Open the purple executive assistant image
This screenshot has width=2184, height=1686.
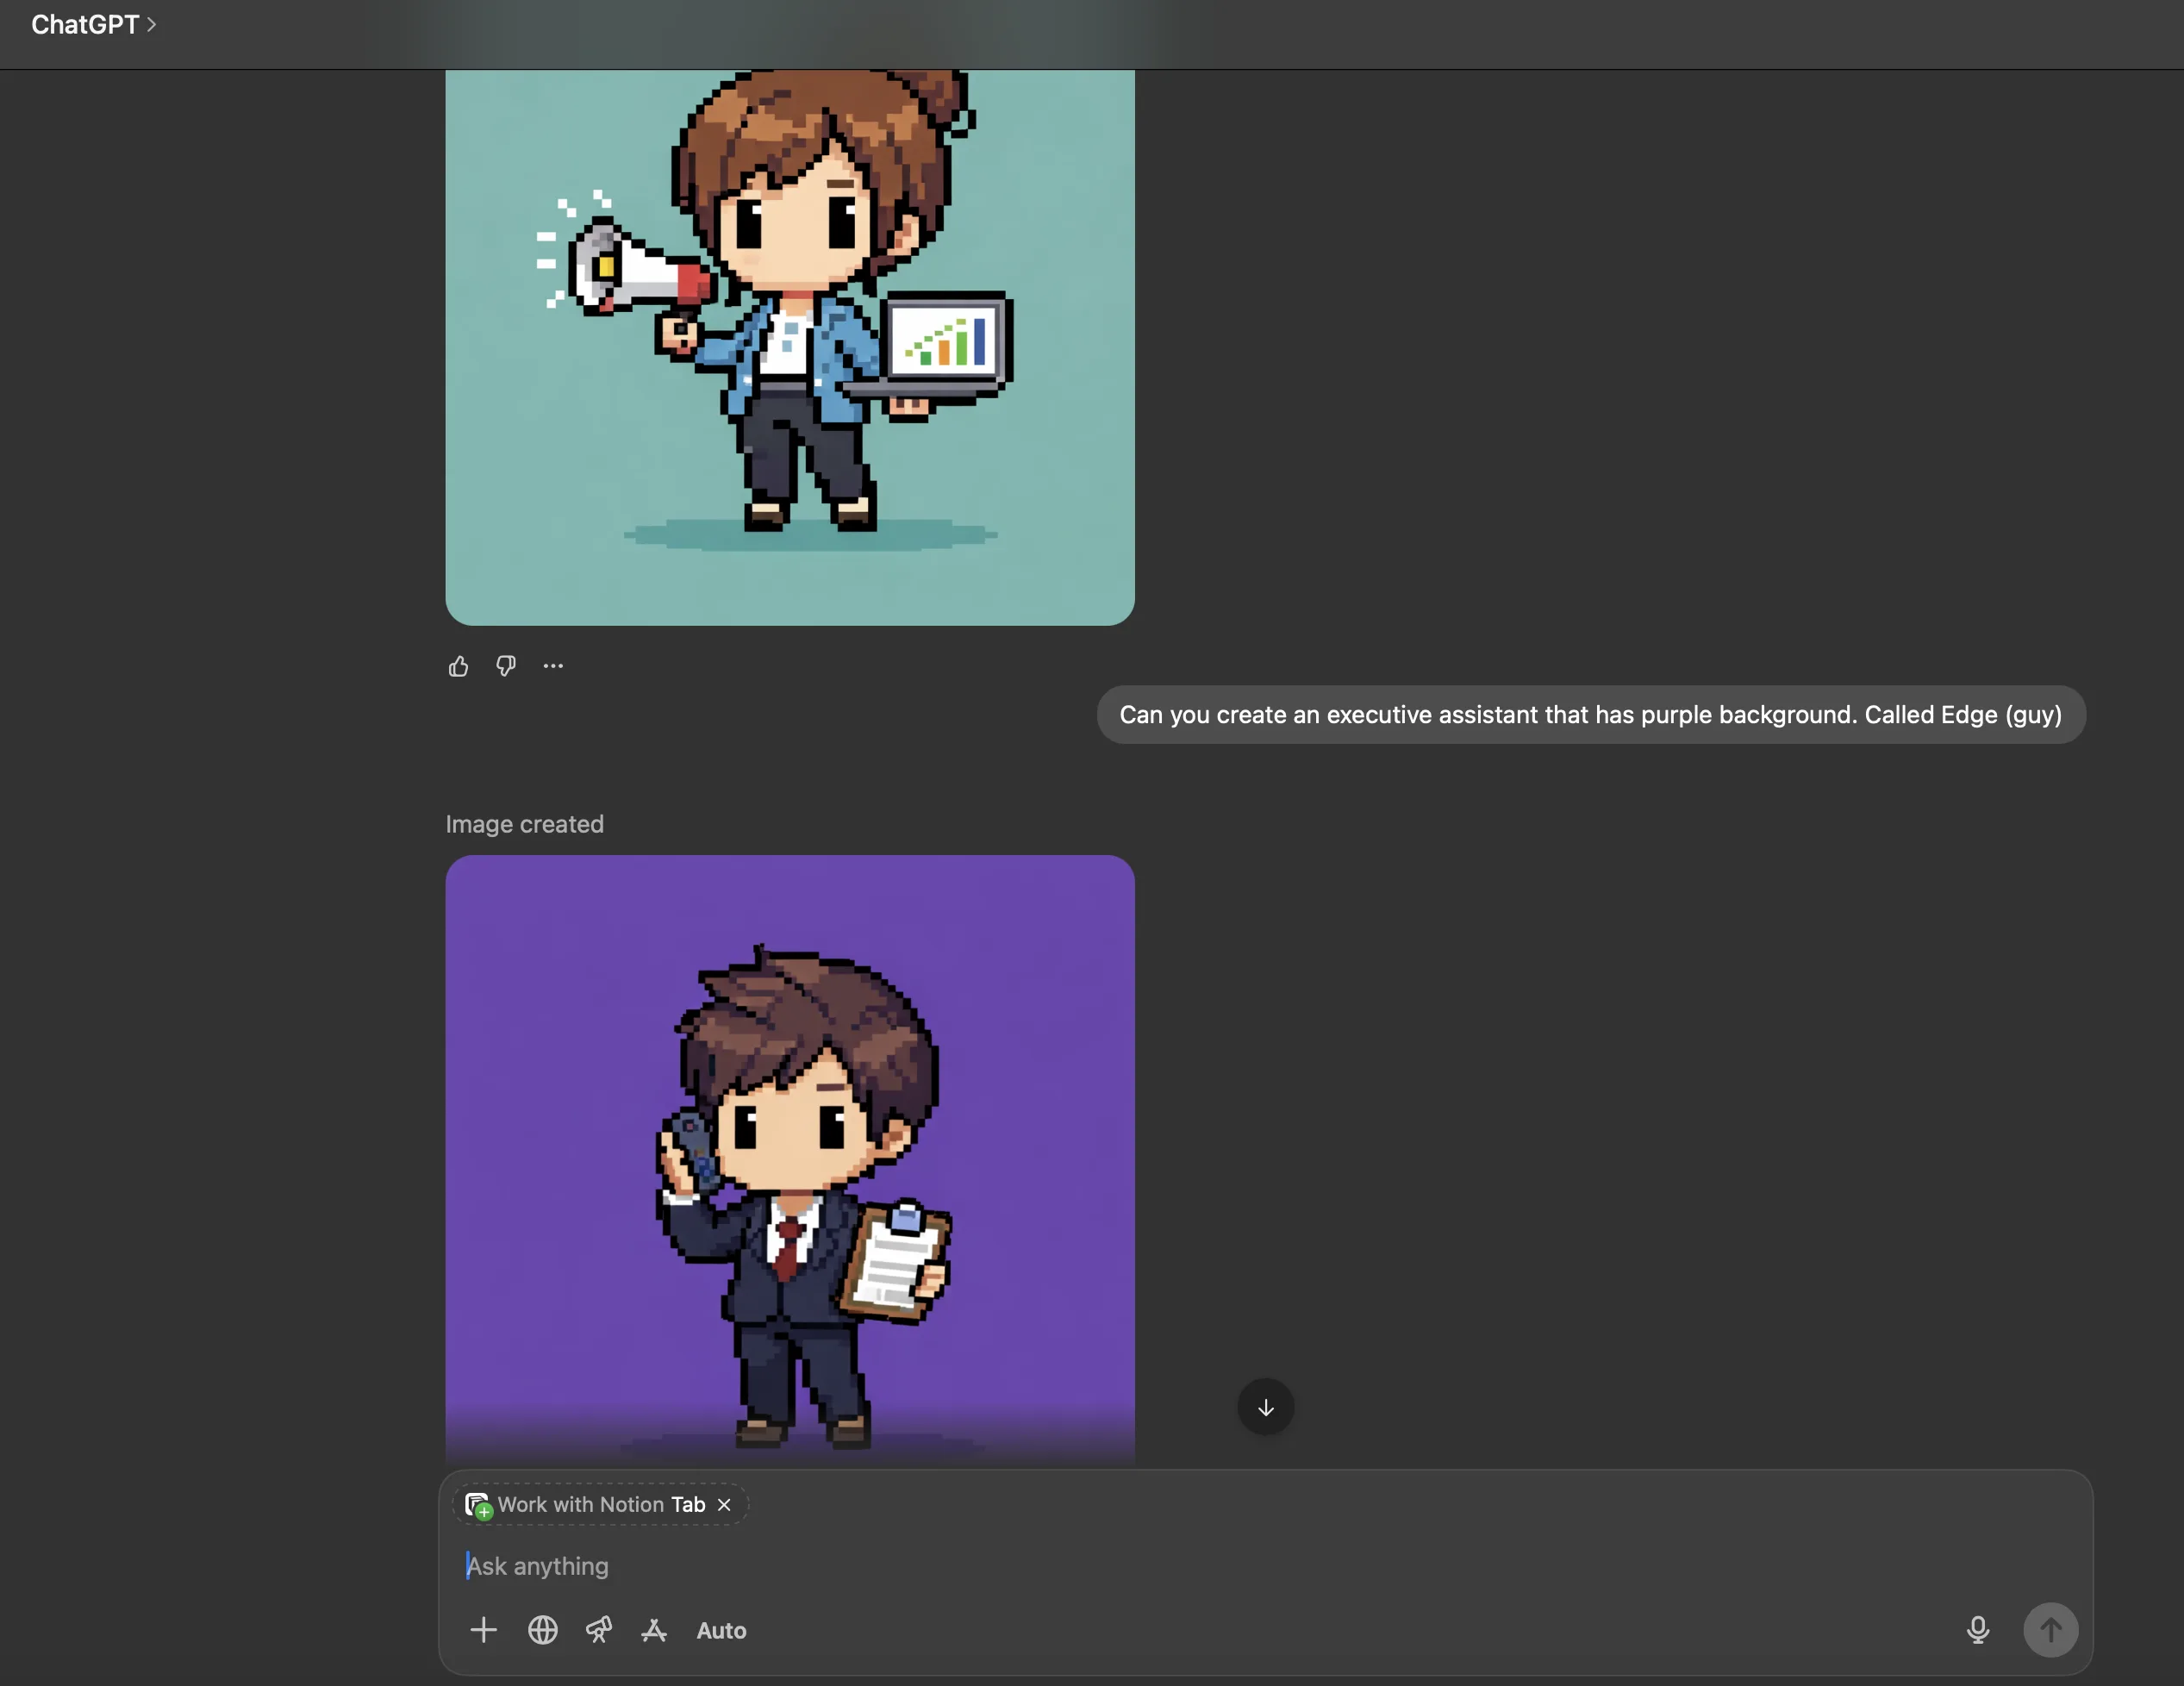789,1160
